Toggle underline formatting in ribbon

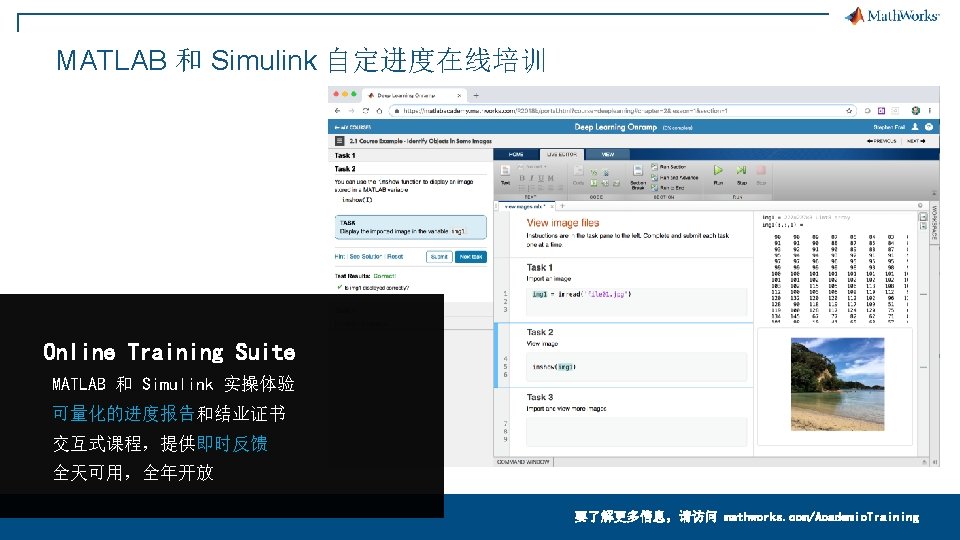[541, 178]
